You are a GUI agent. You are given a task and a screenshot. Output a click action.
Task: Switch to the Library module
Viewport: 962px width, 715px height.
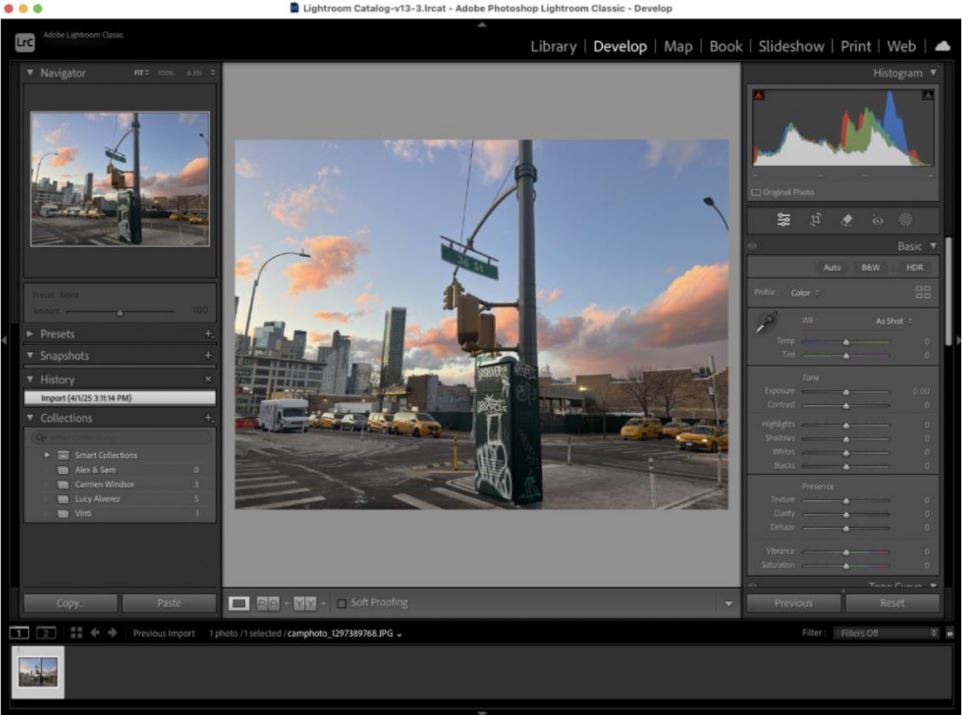553,46
